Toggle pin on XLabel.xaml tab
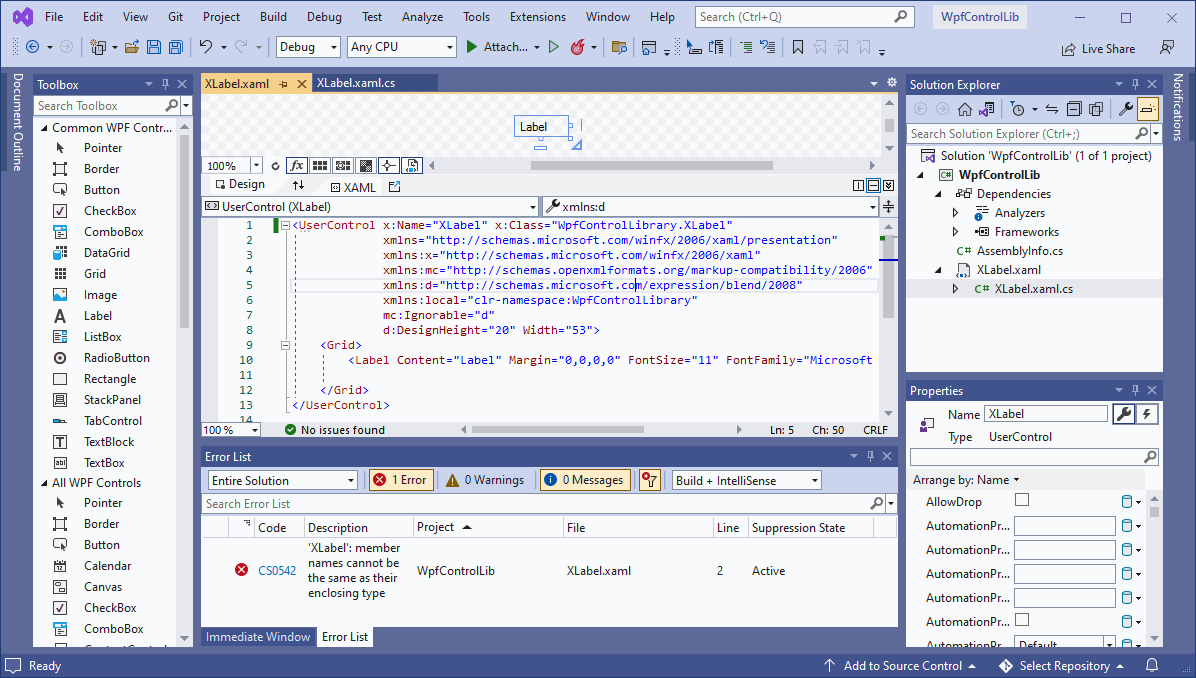The height and width of the screenshot is (678, 1196). pyautogui.click(x=283, y=84)
